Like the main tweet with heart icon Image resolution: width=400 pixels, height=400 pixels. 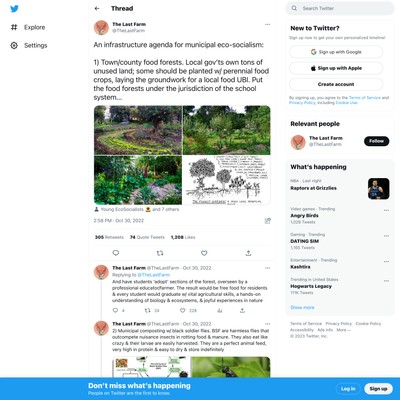click(204, 253)
